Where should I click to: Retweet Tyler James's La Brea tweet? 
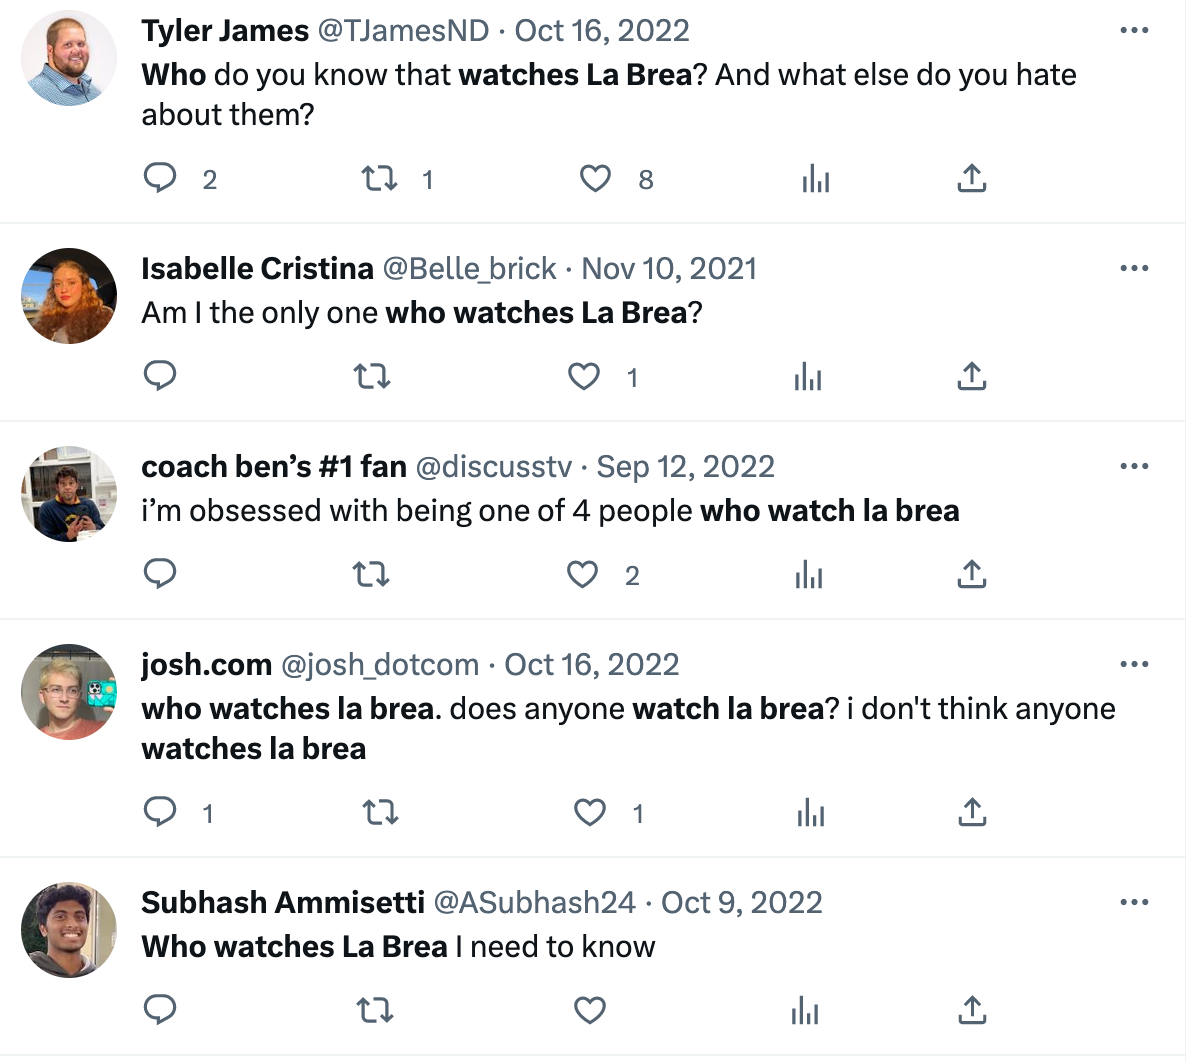379,179
